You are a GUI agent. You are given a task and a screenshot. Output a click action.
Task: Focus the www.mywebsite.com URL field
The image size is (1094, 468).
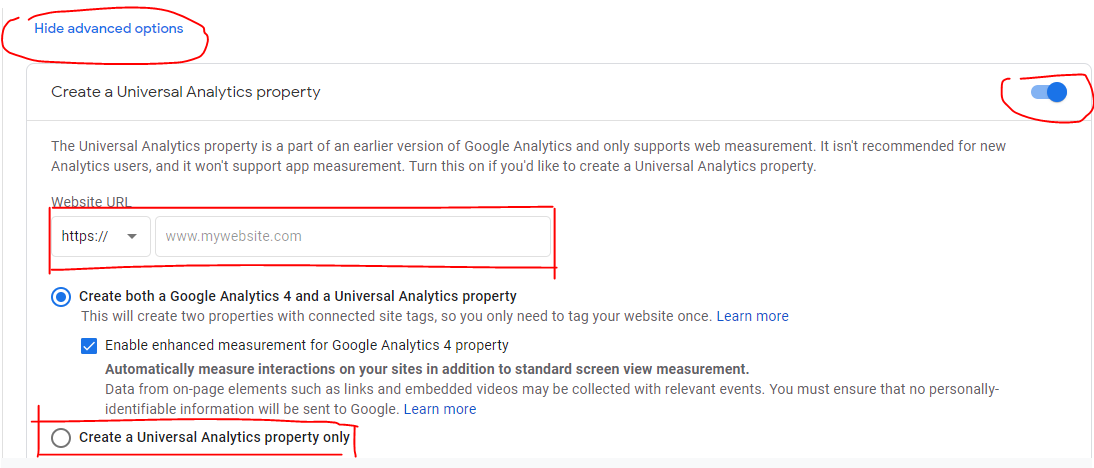(x=352, y=236)
